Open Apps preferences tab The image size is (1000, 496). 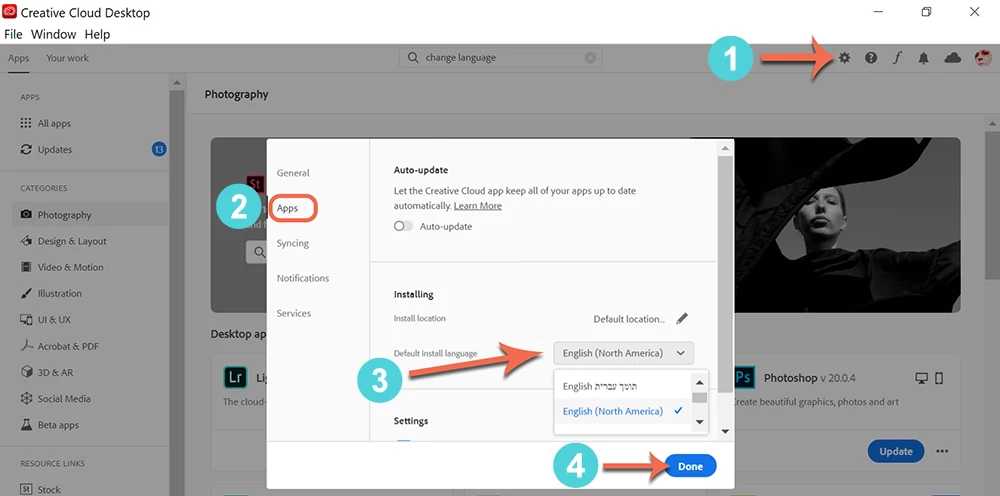pyautogui.click(x=288, y=208)
